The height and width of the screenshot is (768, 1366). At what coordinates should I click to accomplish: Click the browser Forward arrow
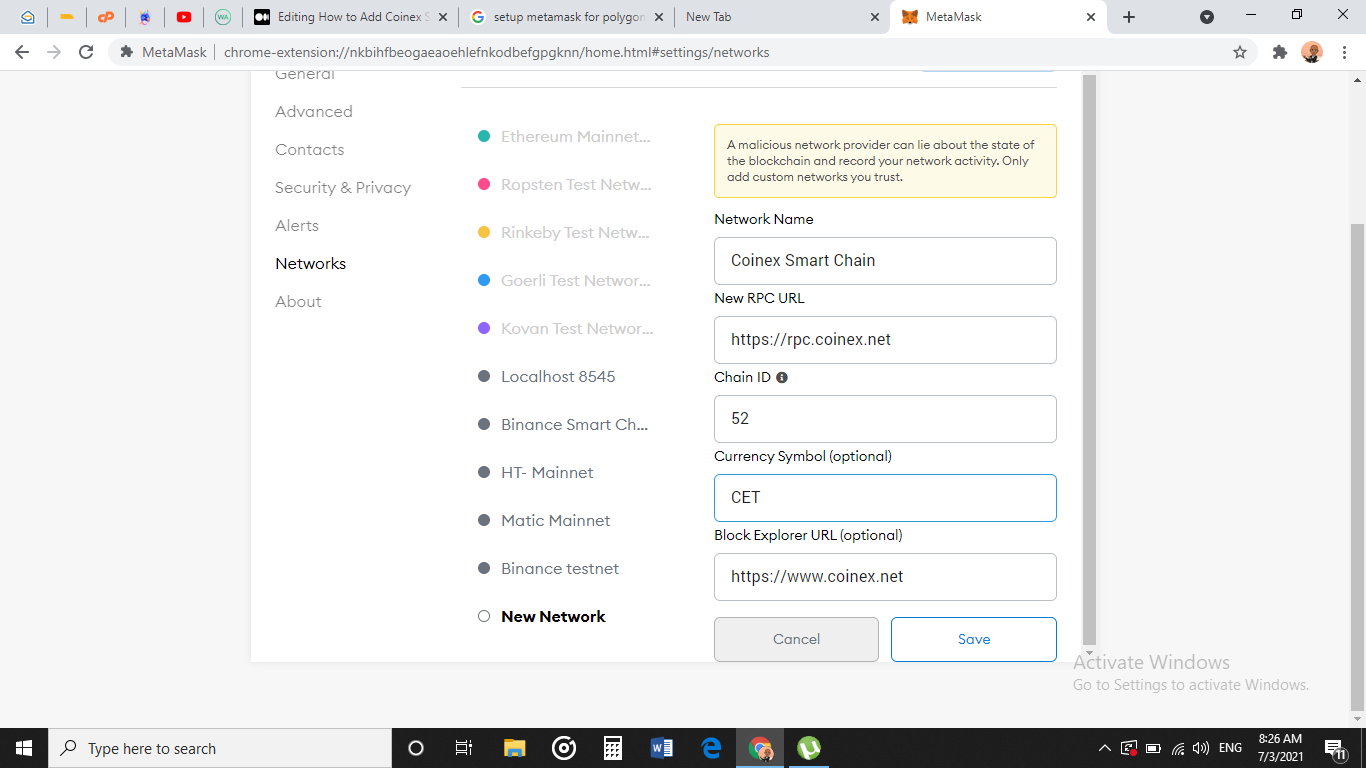pos(54,52)
